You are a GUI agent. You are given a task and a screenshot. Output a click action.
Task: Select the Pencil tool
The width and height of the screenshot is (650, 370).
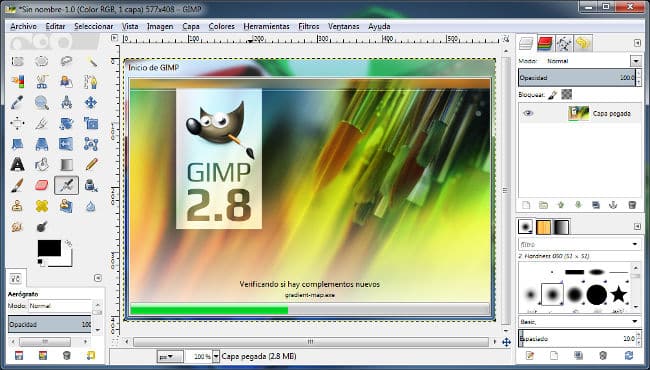tap(91, 164)
